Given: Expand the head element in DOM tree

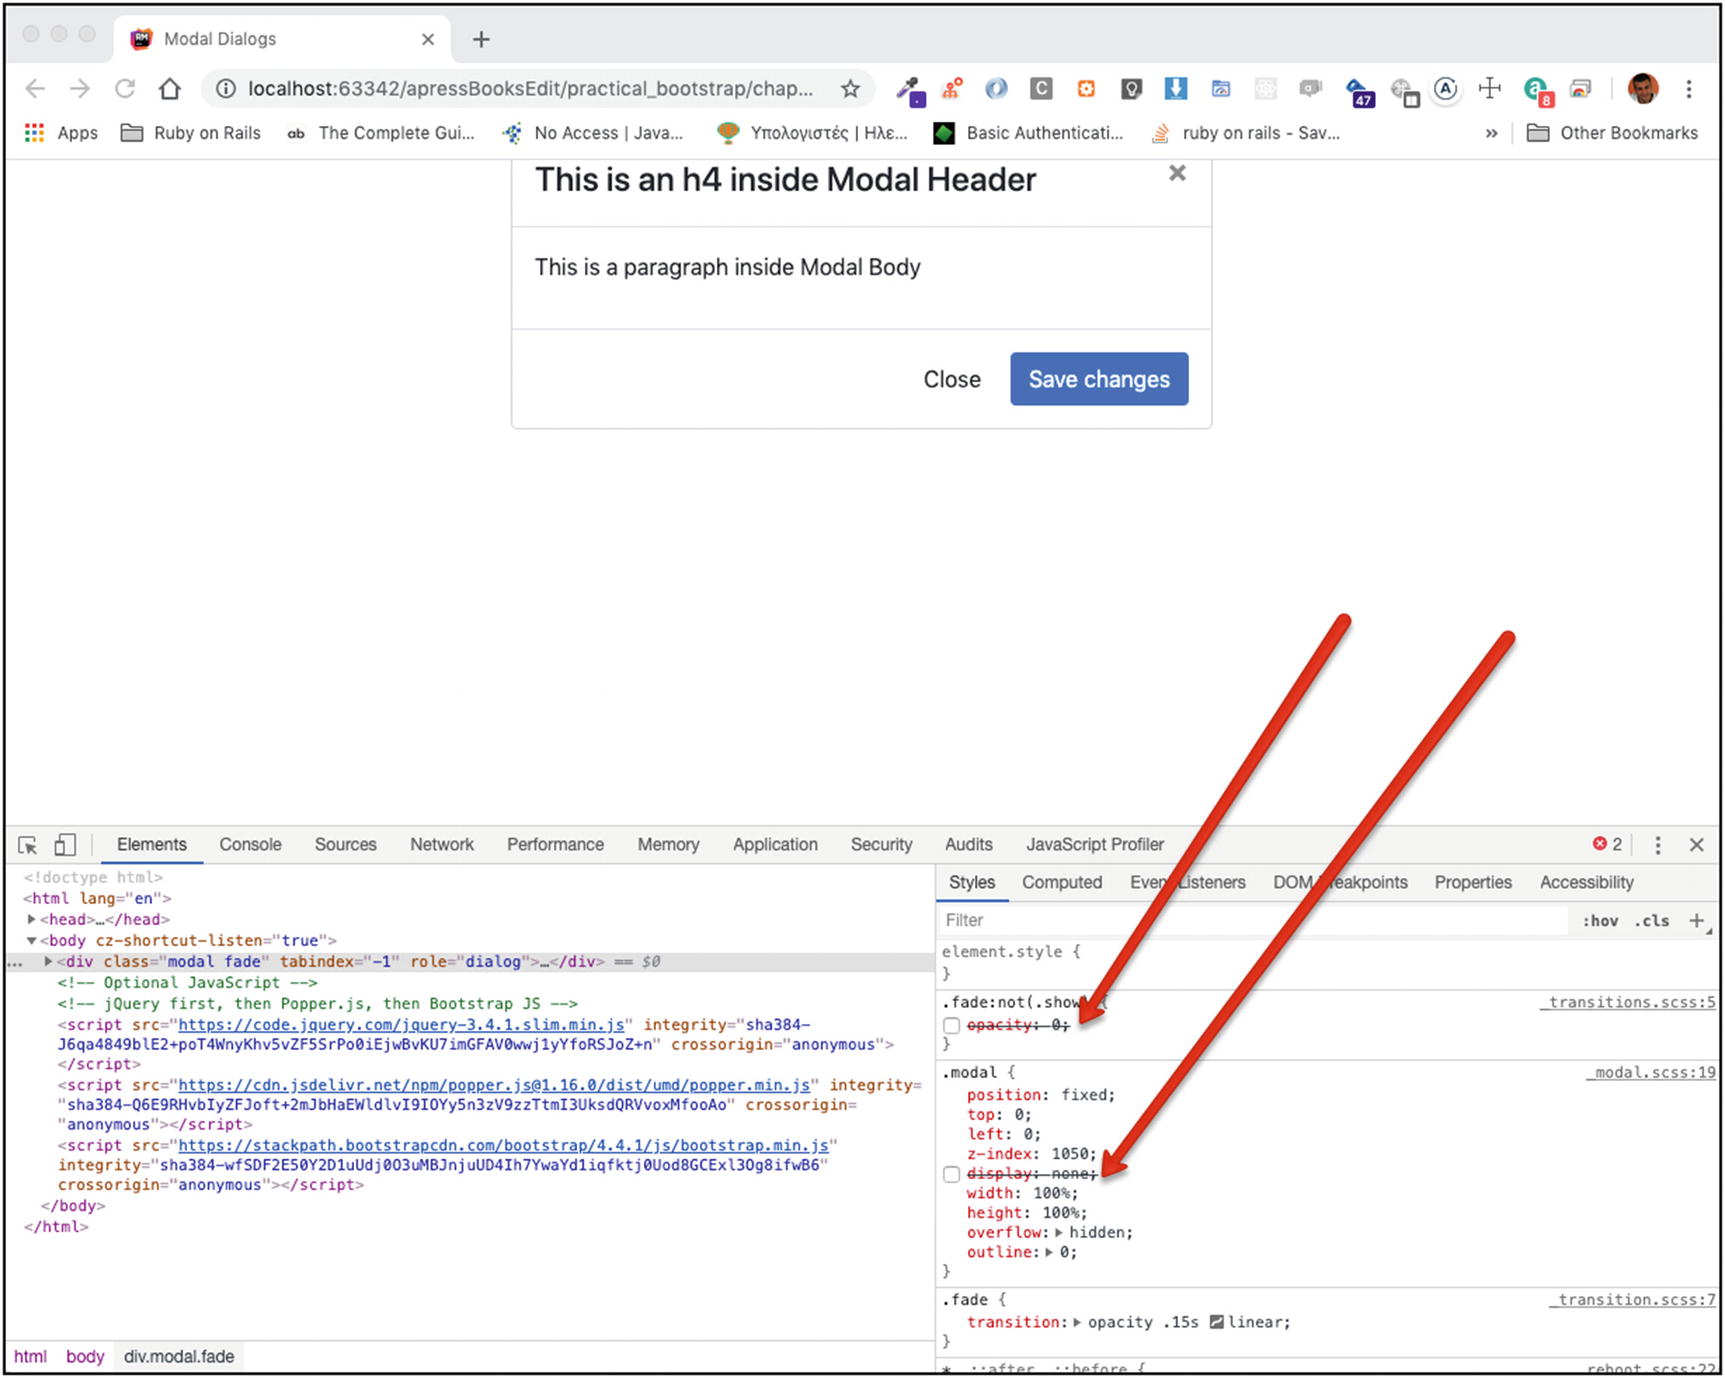Looking at the screenshot, I should pyautogui.click(x=32, y=919).
